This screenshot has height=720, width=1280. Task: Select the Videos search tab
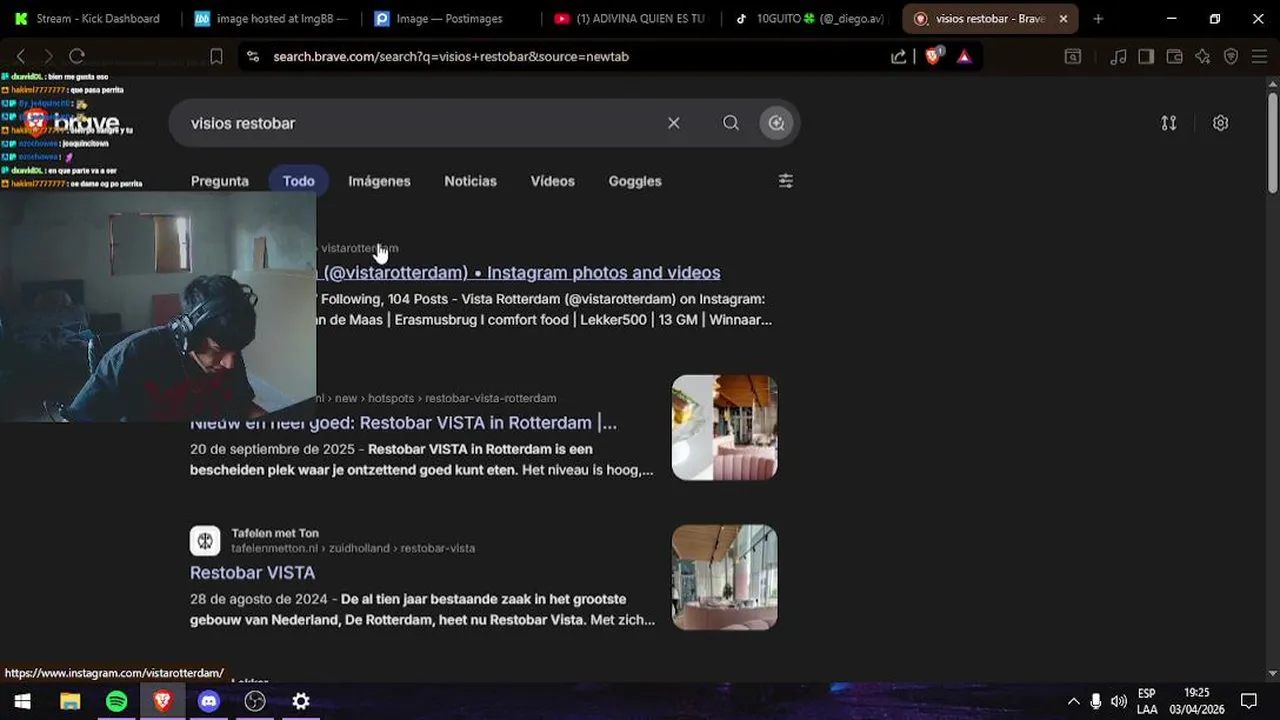552,181
